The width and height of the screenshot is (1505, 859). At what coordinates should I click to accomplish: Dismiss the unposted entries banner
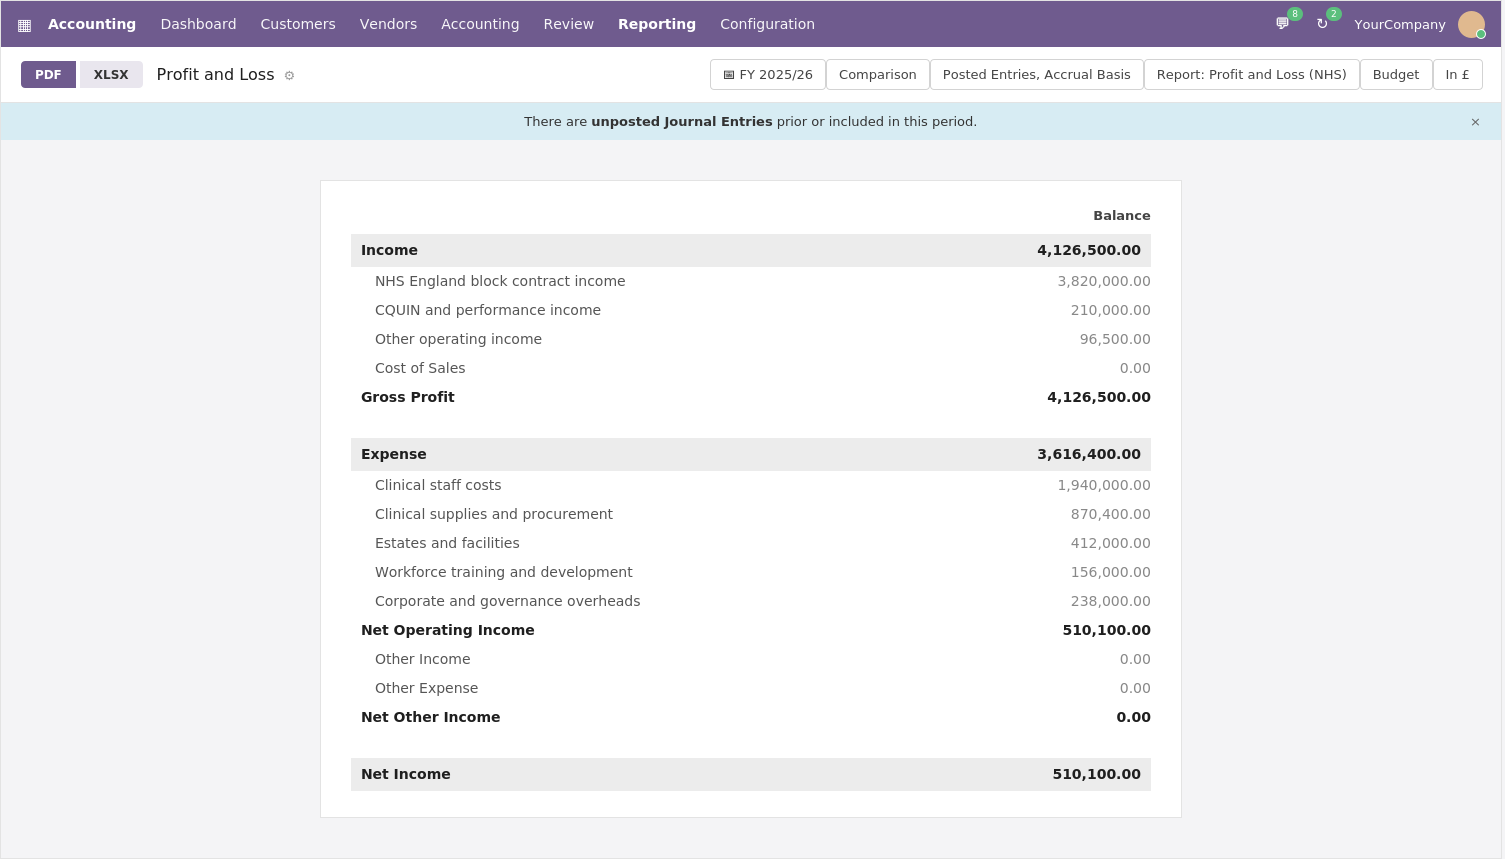[x=1475, y=122]
